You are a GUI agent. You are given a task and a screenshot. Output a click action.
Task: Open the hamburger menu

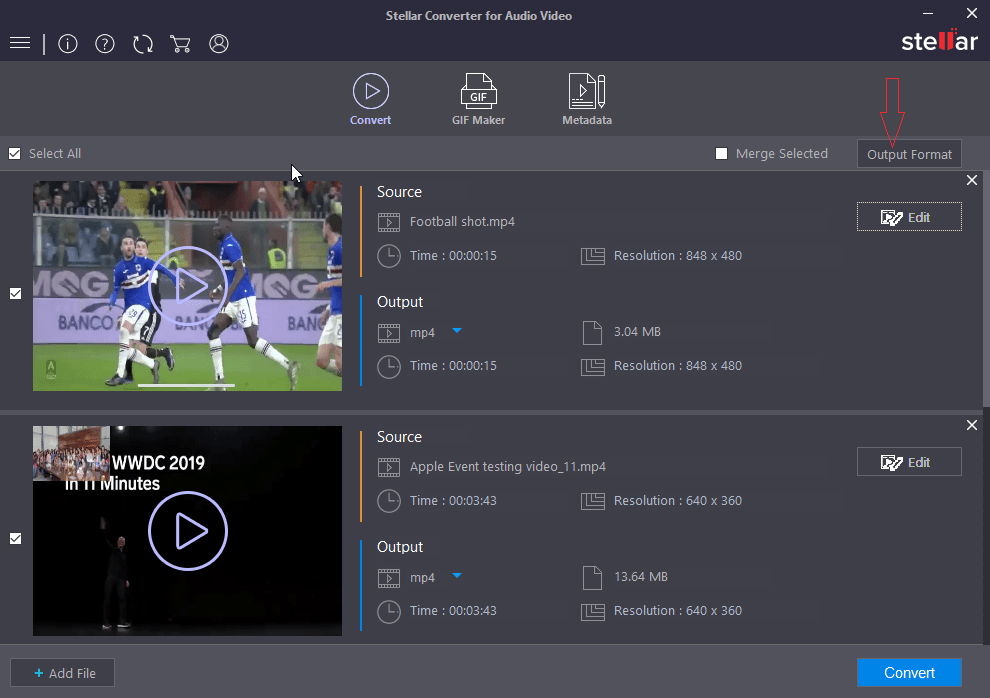coord(20,43)
